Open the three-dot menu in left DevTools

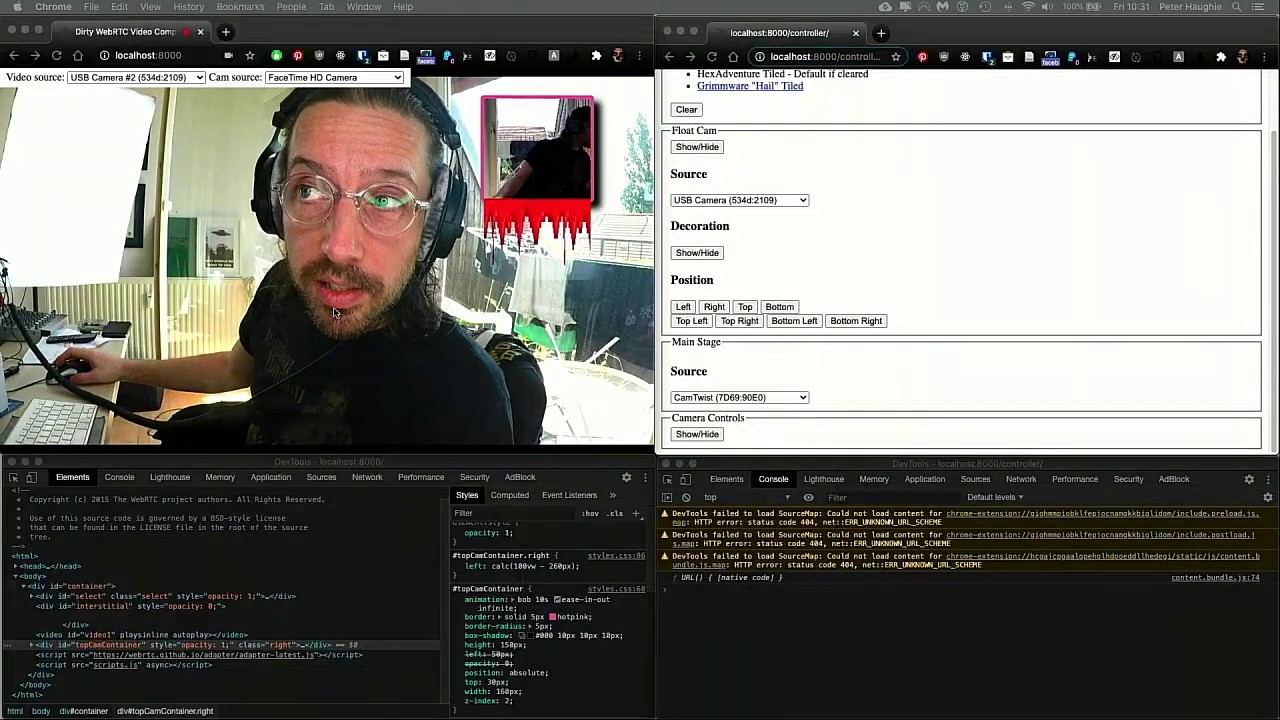pos(645,477)
